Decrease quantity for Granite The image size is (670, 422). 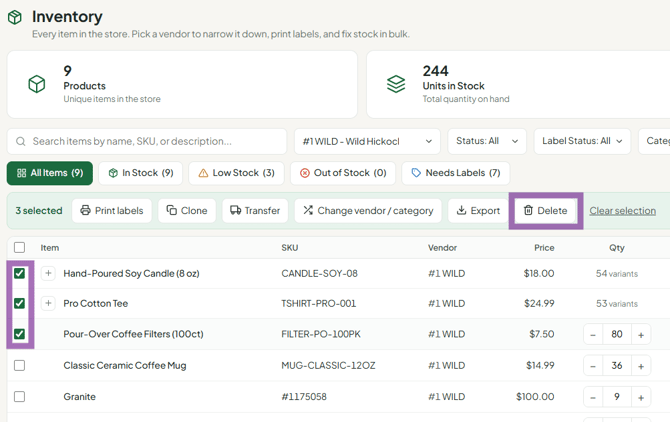click(593, 397)
